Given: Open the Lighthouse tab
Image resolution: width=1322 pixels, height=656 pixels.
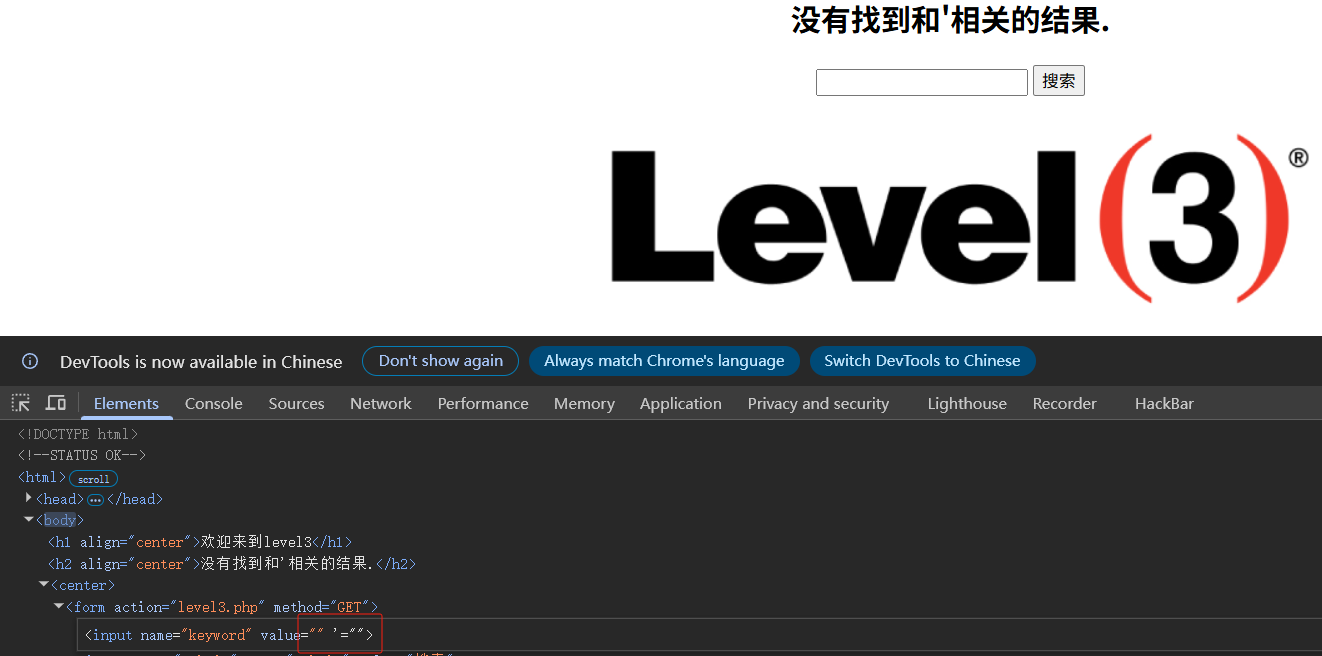Looking at the screenshot, I should coord(967,403).
